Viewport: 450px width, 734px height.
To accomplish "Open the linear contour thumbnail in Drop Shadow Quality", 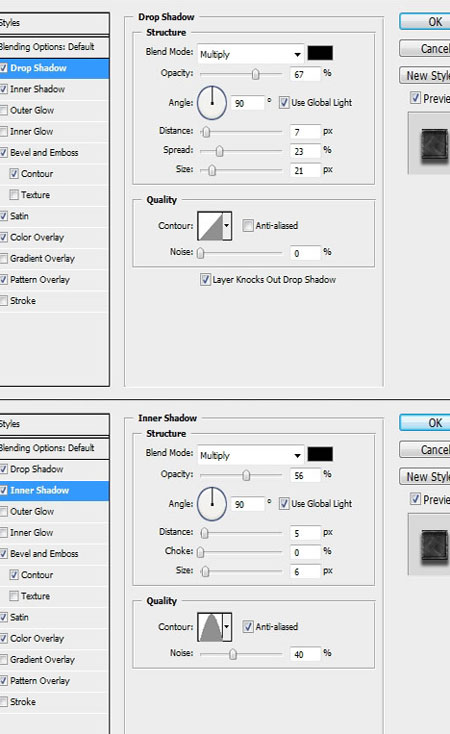I will 210,226.
